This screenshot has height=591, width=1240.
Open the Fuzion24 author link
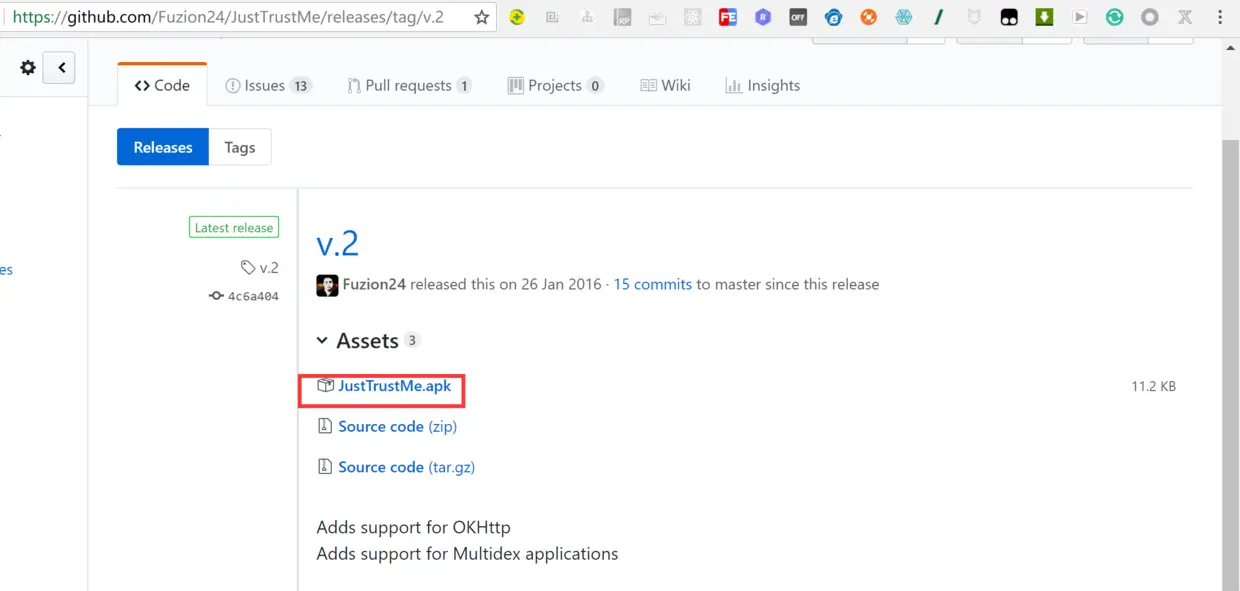point(374,284)
